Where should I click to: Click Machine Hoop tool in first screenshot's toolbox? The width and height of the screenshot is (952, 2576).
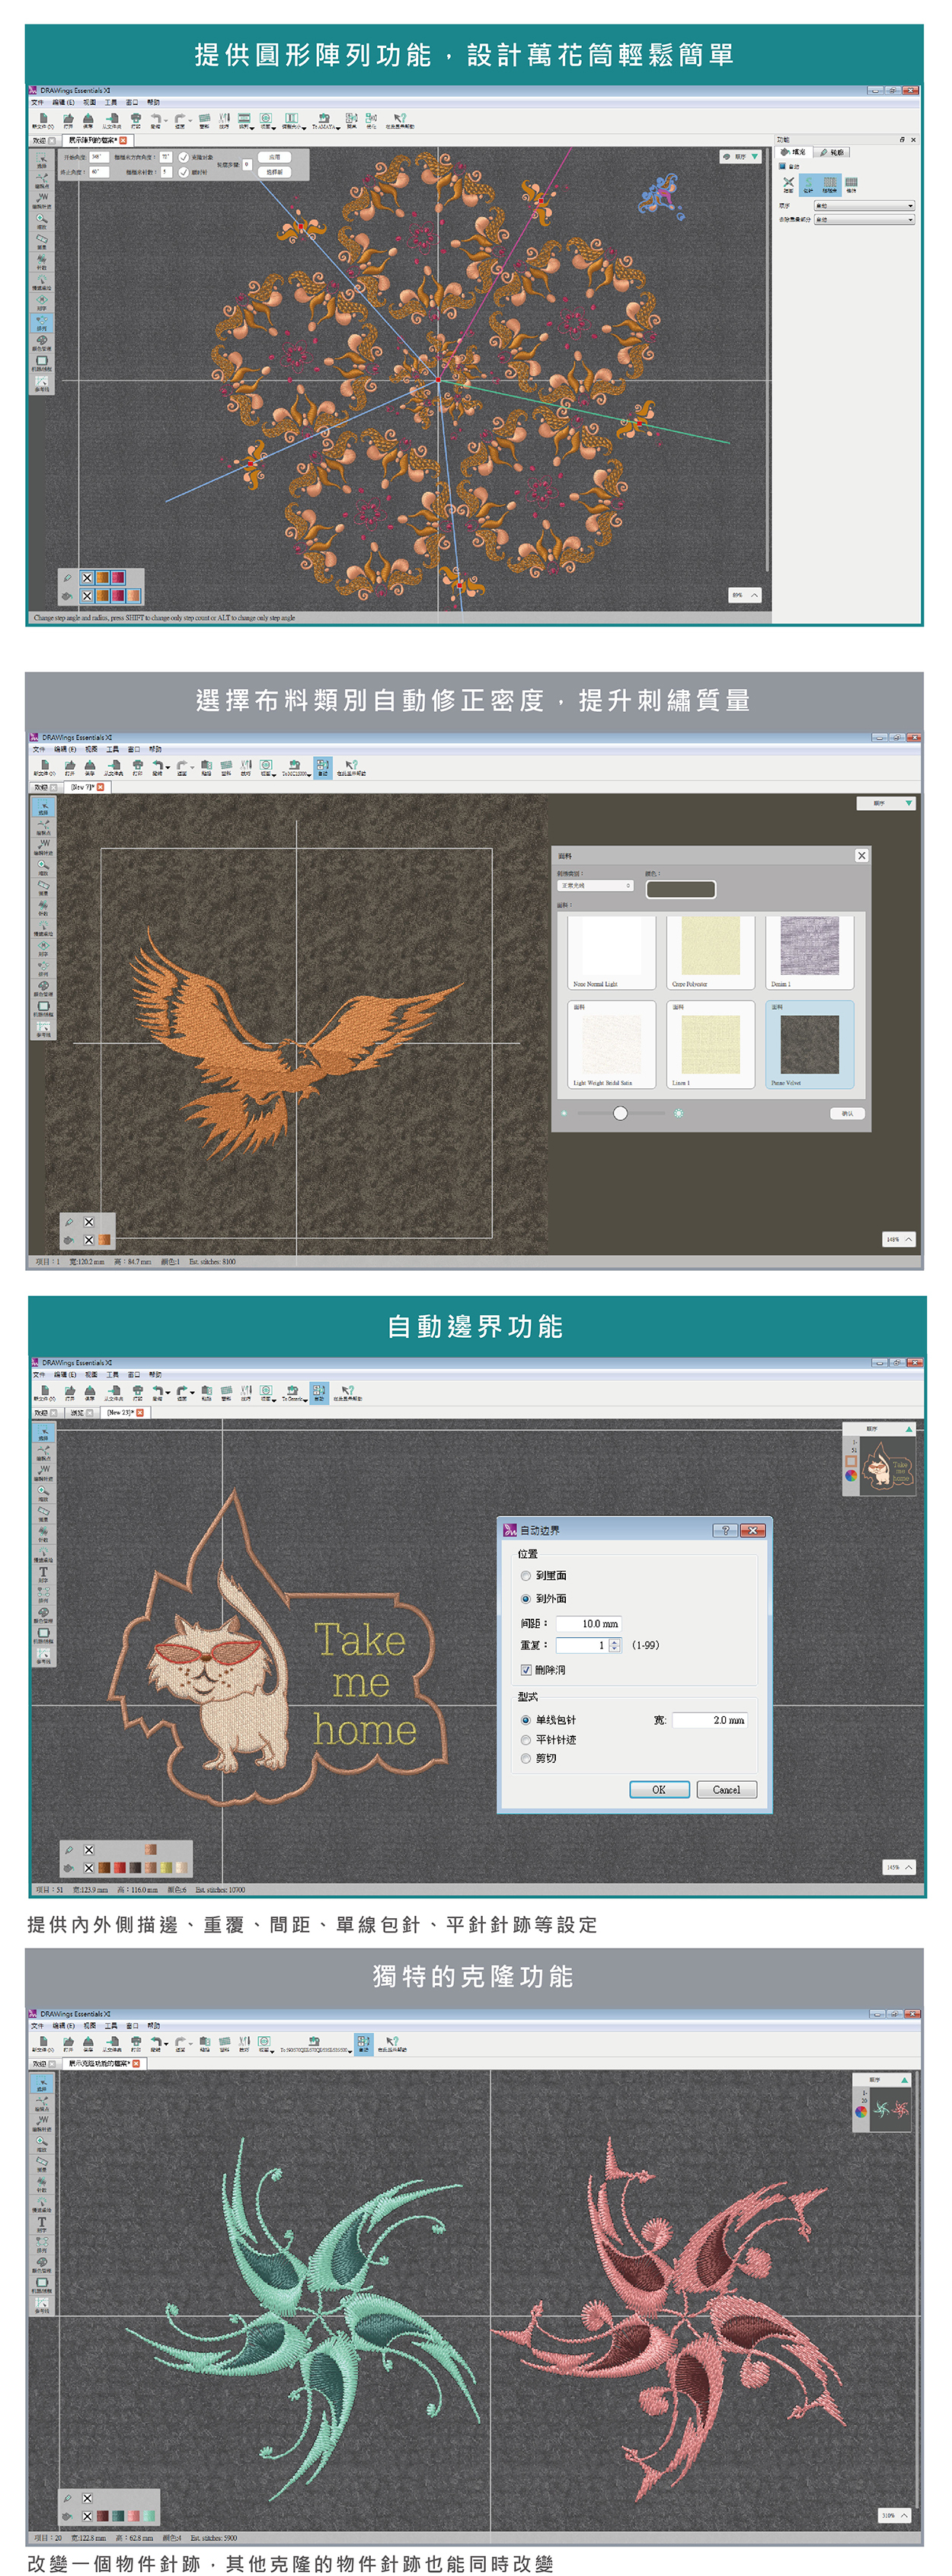[x=42, y=362]
